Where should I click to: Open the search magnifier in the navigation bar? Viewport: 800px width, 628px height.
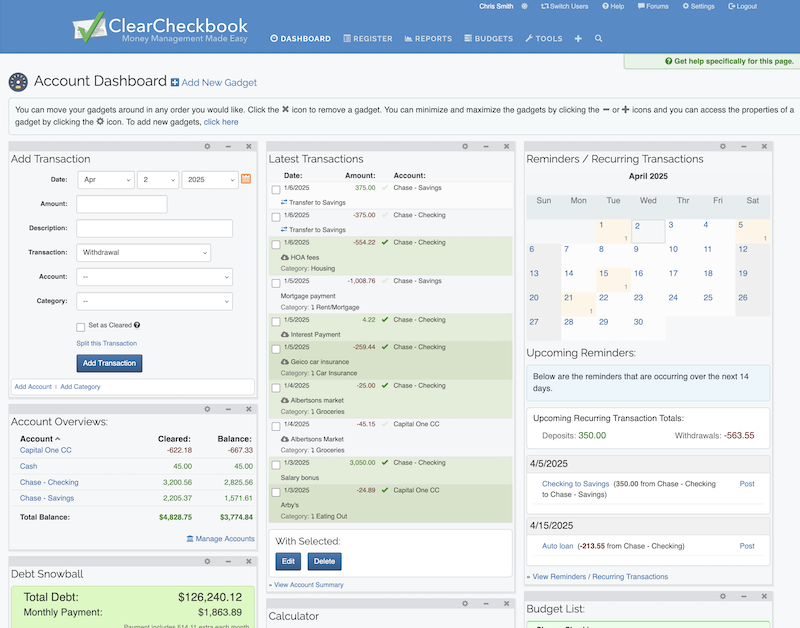596,39
